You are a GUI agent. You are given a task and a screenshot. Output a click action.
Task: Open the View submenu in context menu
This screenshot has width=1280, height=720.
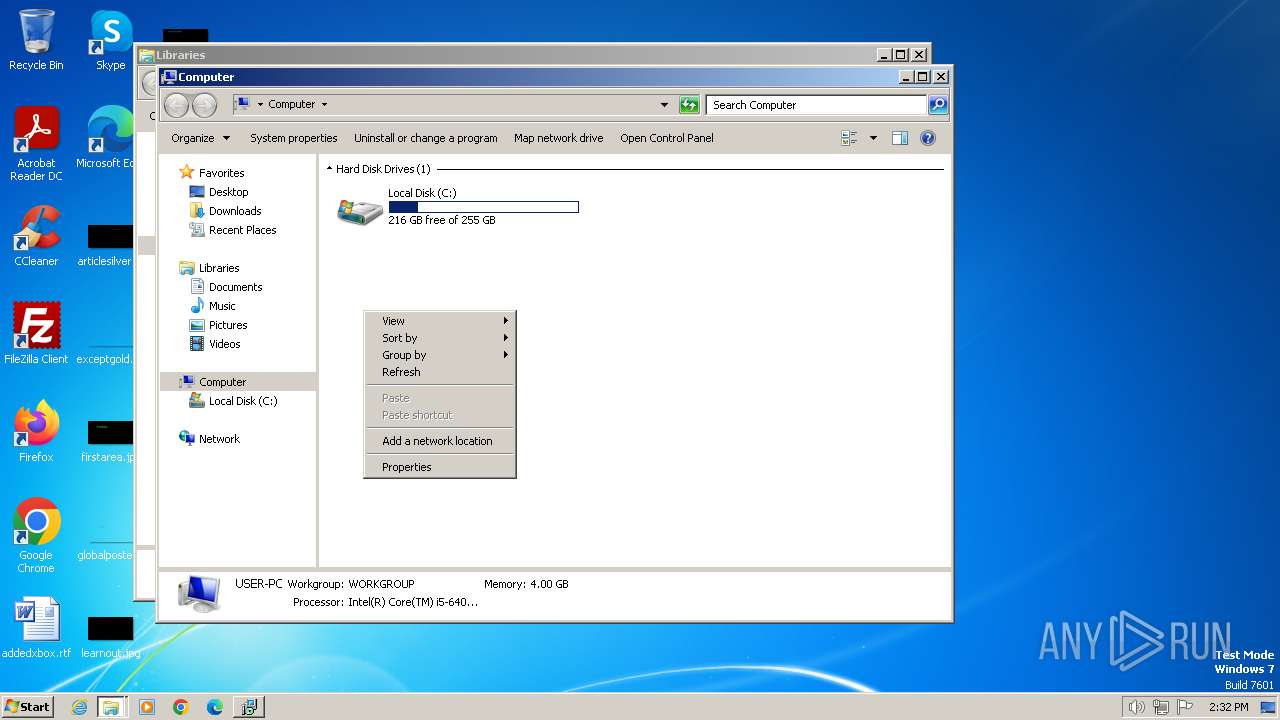[x=440, y=321]
